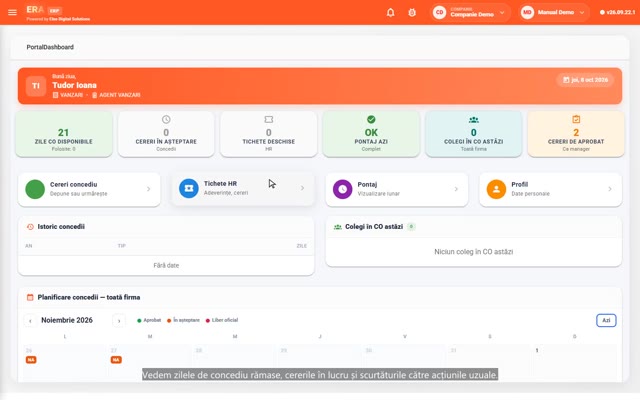This screenshot has height=400, width=640.
Task: Click the CO company avatar
Action: pos(440,12)
